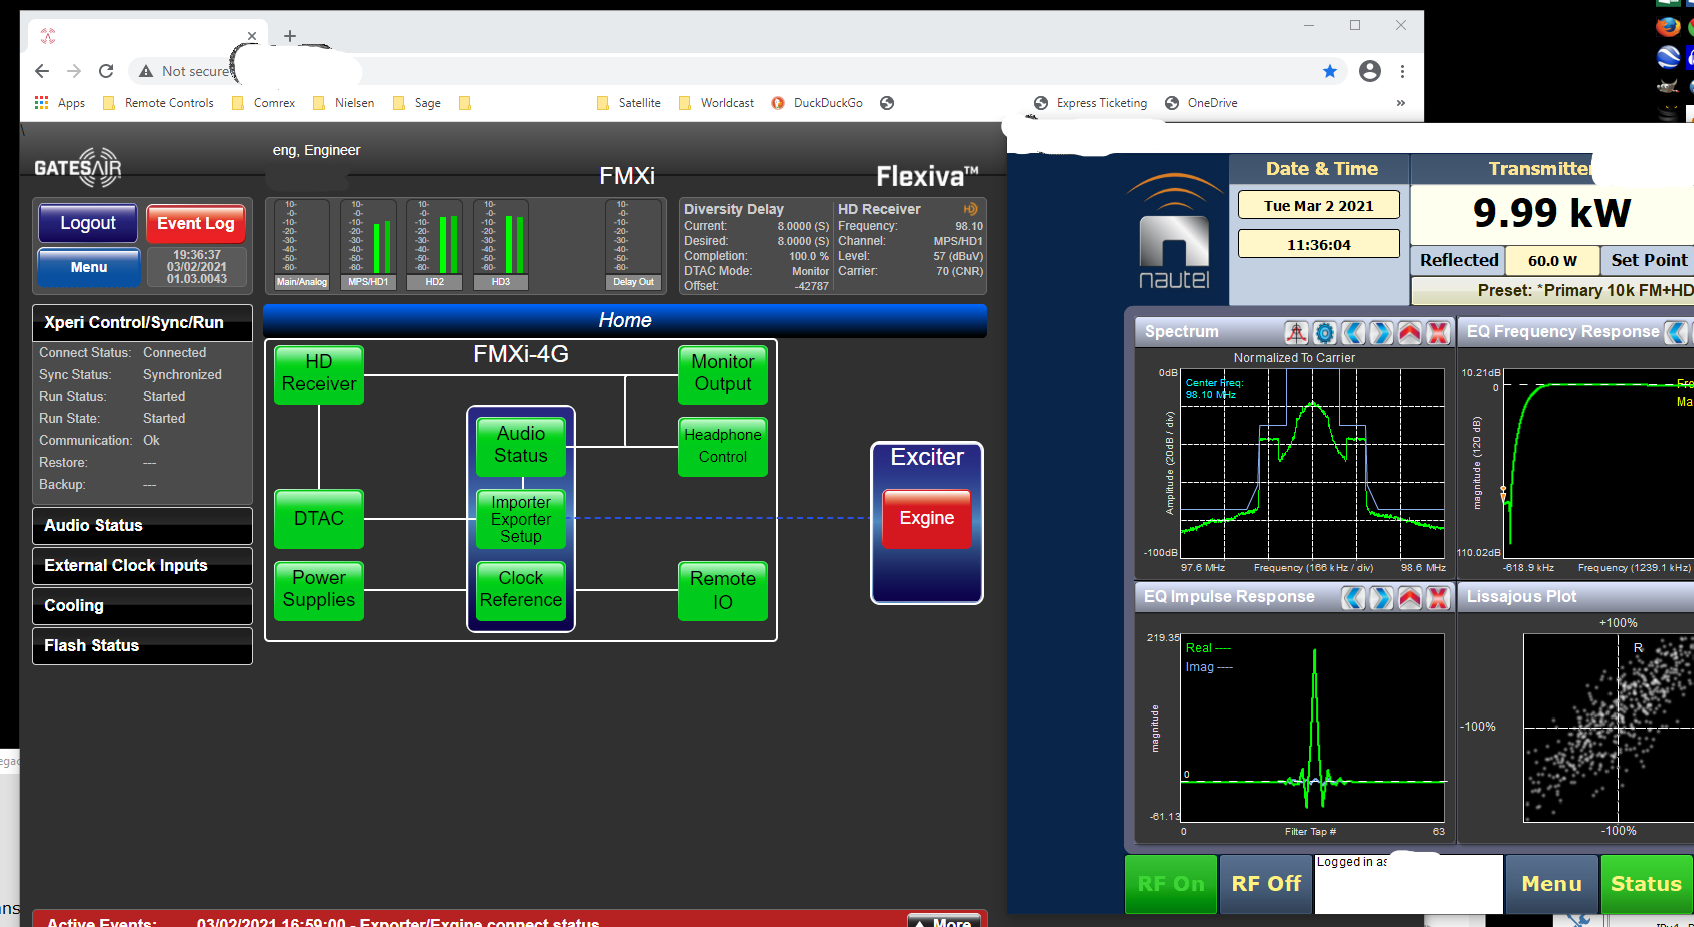This screenshot has width=1694, height=927.
Task: Click the right arrow icon on Spectrum panel
Action: pos(1381,332)
